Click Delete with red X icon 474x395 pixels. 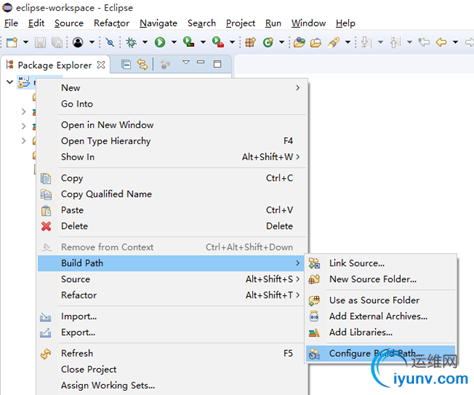(x=172, y=226)
